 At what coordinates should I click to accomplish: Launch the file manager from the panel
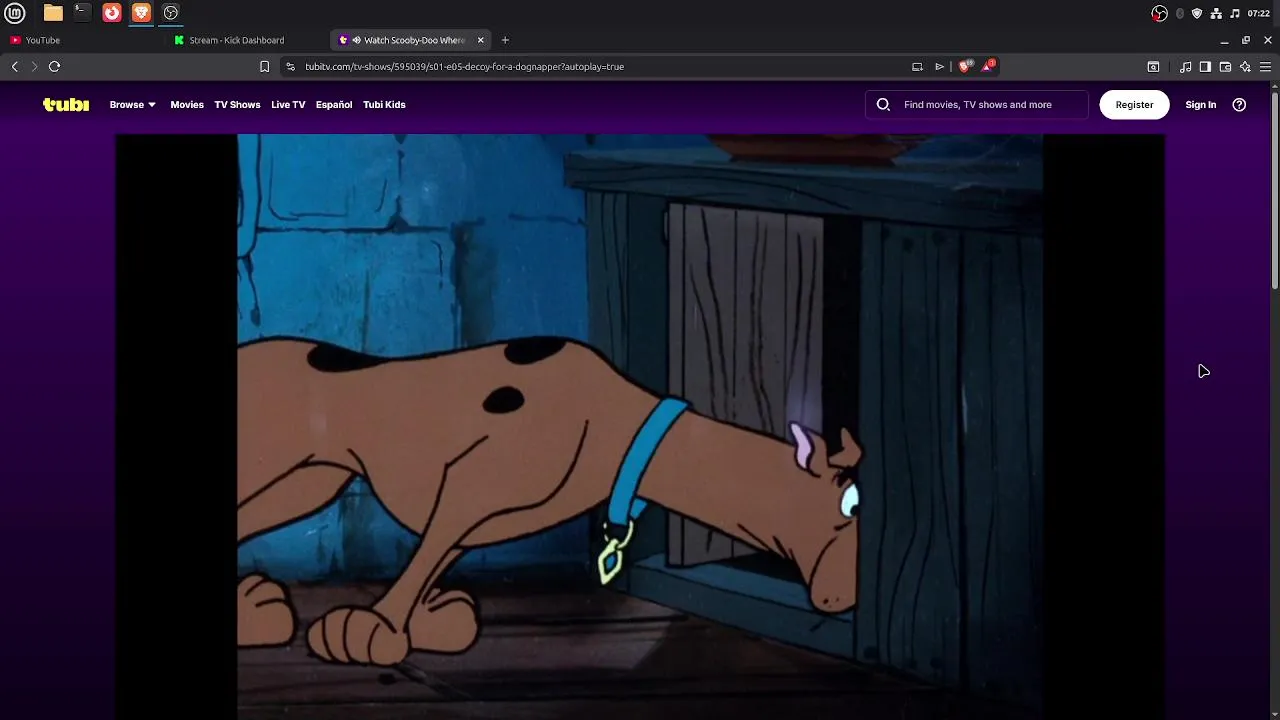(53, 13)
